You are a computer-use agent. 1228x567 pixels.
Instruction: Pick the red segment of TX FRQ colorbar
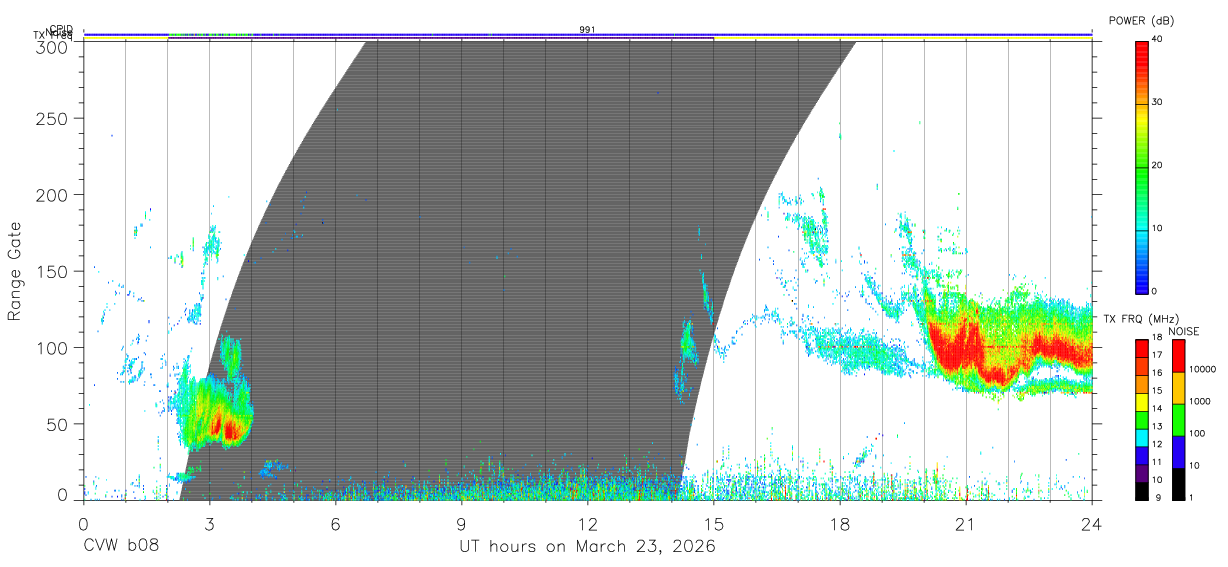(1141, 349)
